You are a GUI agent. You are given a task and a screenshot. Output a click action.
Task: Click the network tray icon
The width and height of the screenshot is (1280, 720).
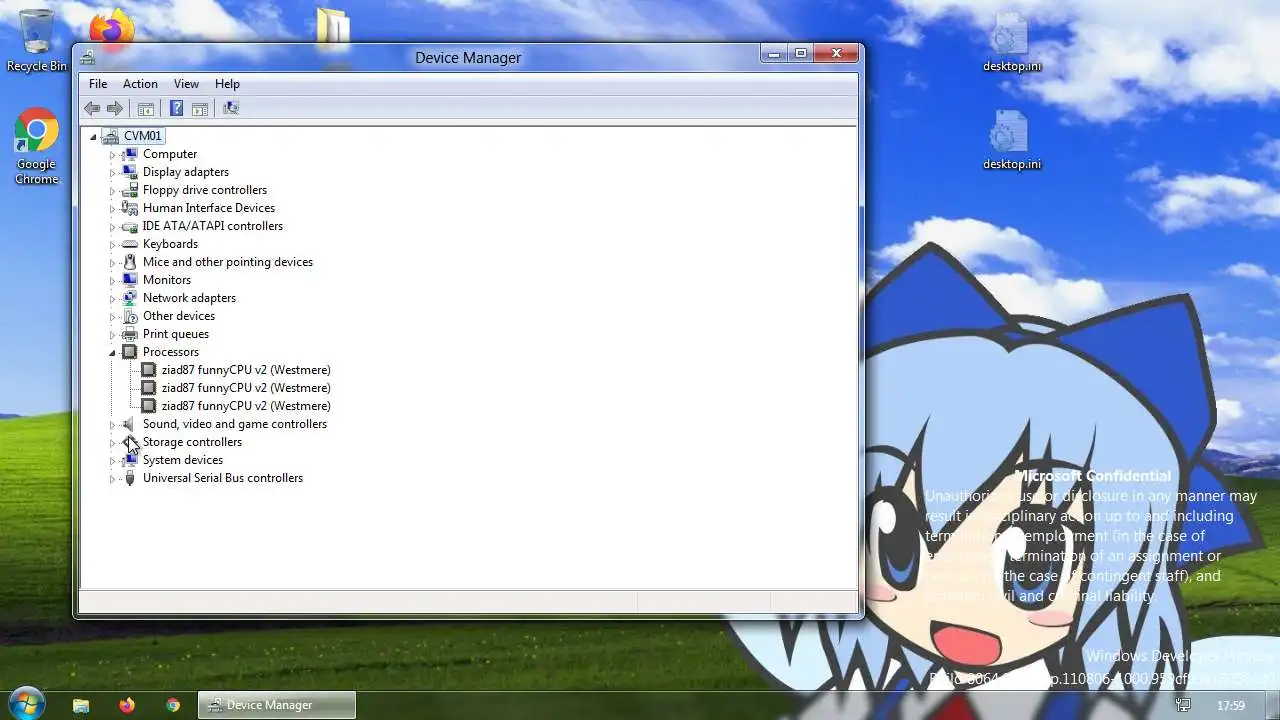1184,705
